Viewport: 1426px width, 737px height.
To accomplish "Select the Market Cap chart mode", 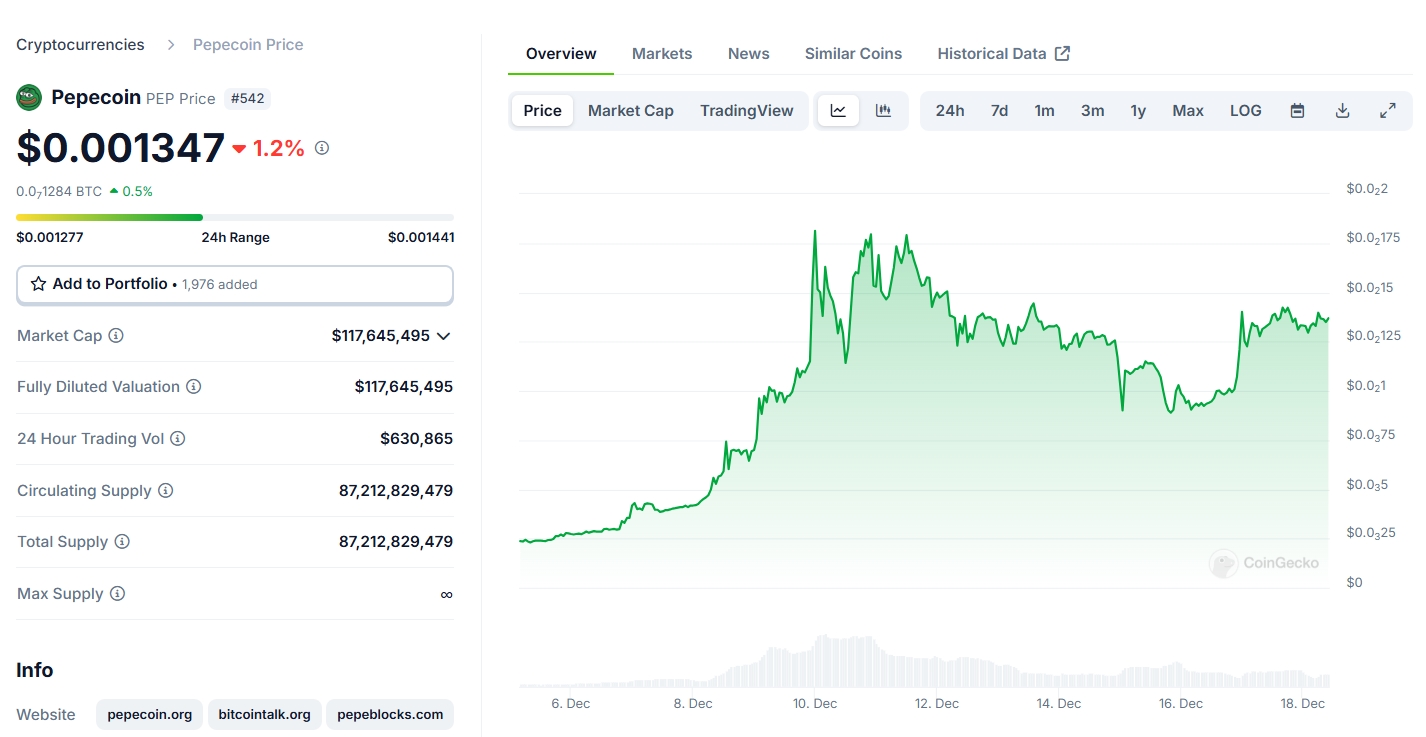I will tap(630, 111).
